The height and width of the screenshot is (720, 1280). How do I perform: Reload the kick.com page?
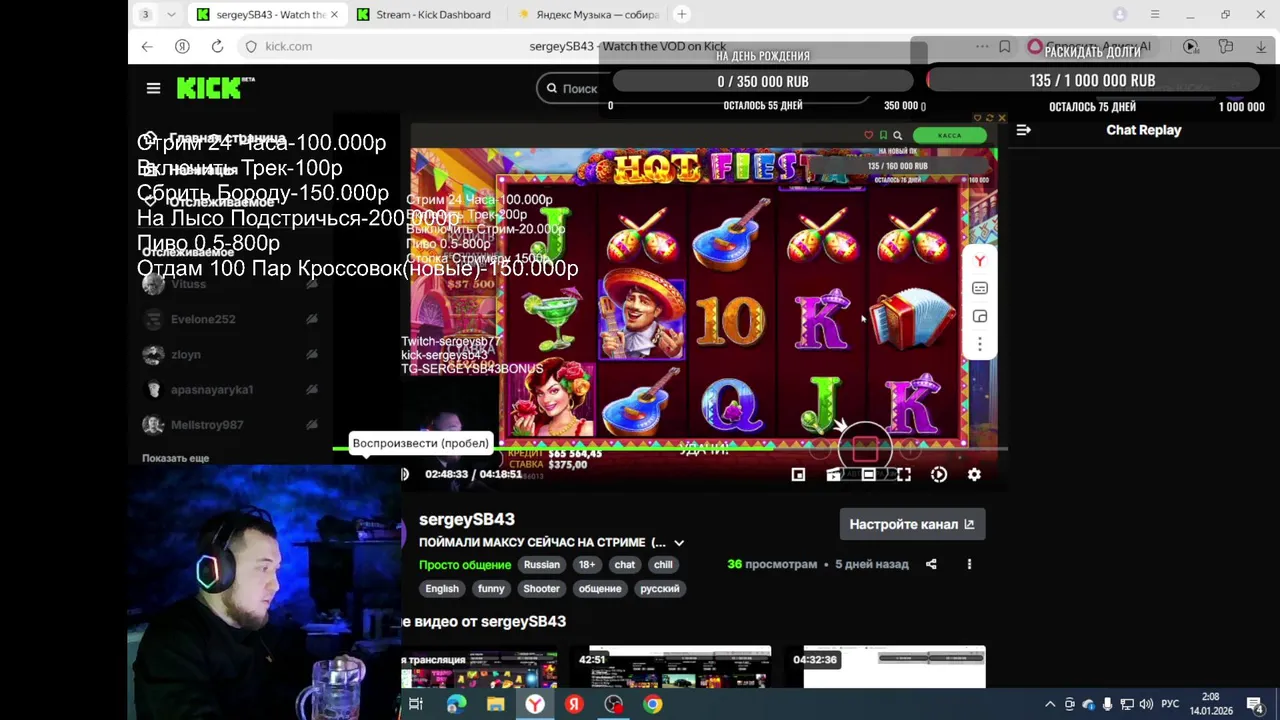click(217, 46)
